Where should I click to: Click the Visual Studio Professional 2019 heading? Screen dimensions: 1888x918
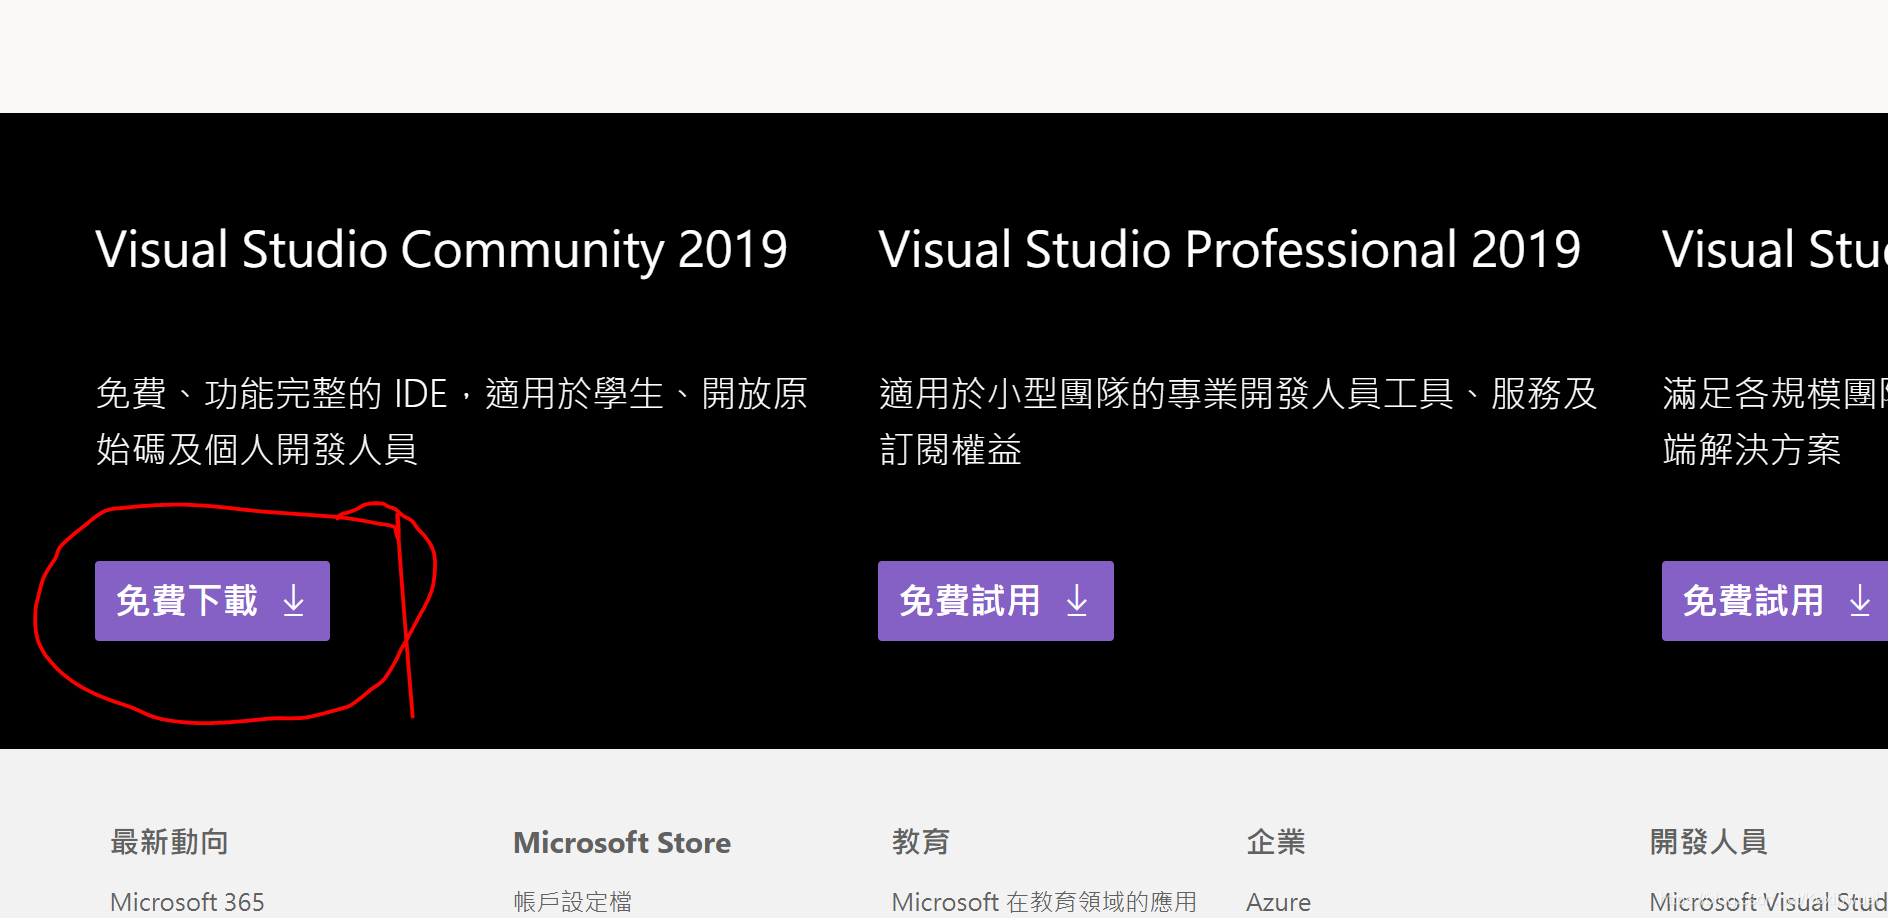(1229, 250)
